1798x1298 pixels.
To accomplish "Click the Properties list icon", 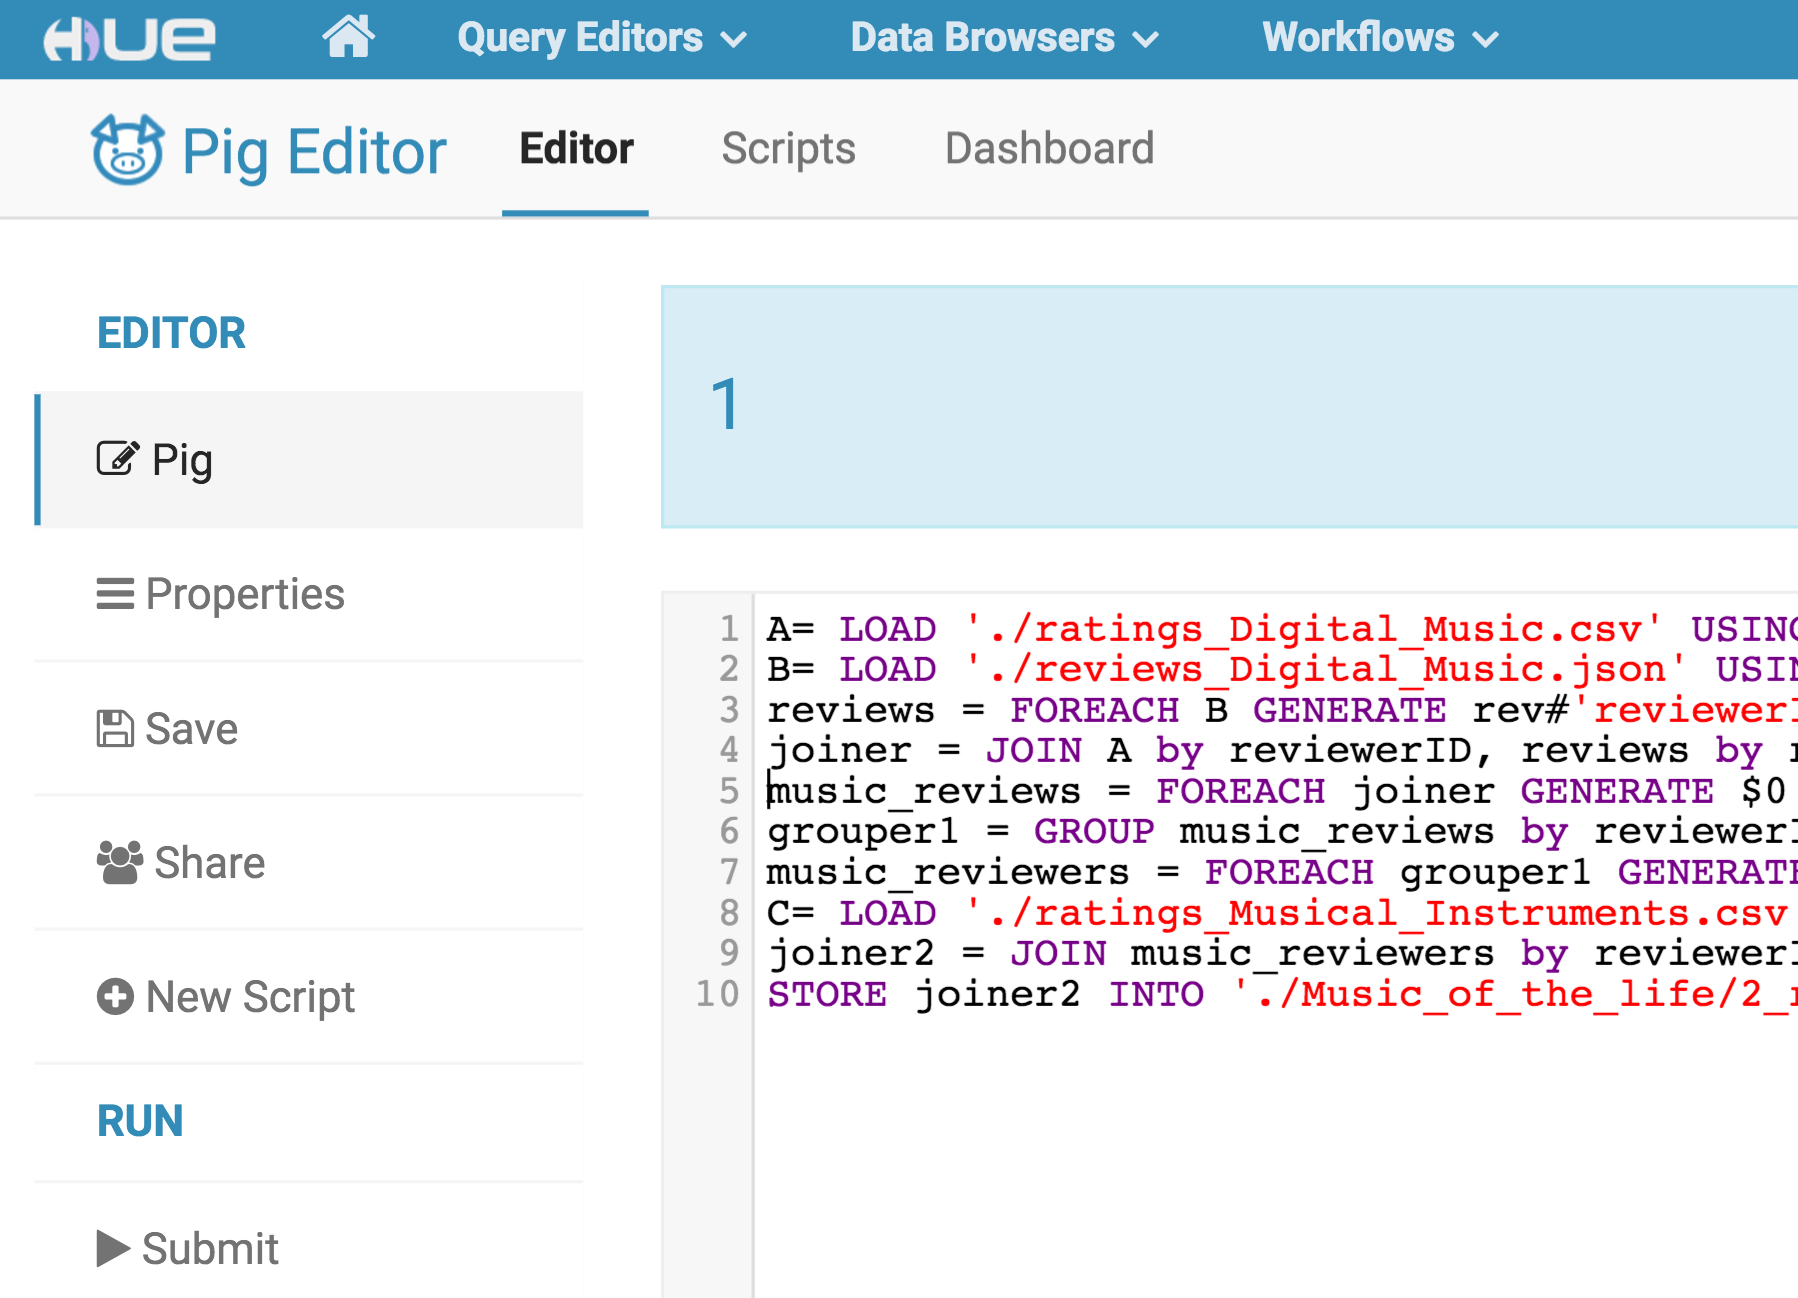I will coord(115,594).
